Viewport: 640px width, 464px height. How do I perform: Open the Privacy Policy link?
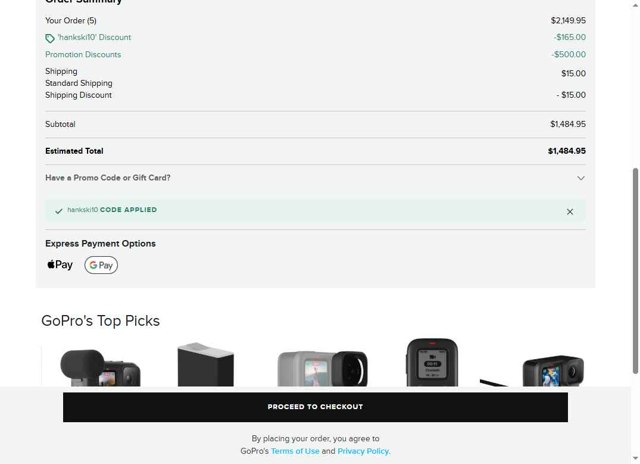[364, 451]
